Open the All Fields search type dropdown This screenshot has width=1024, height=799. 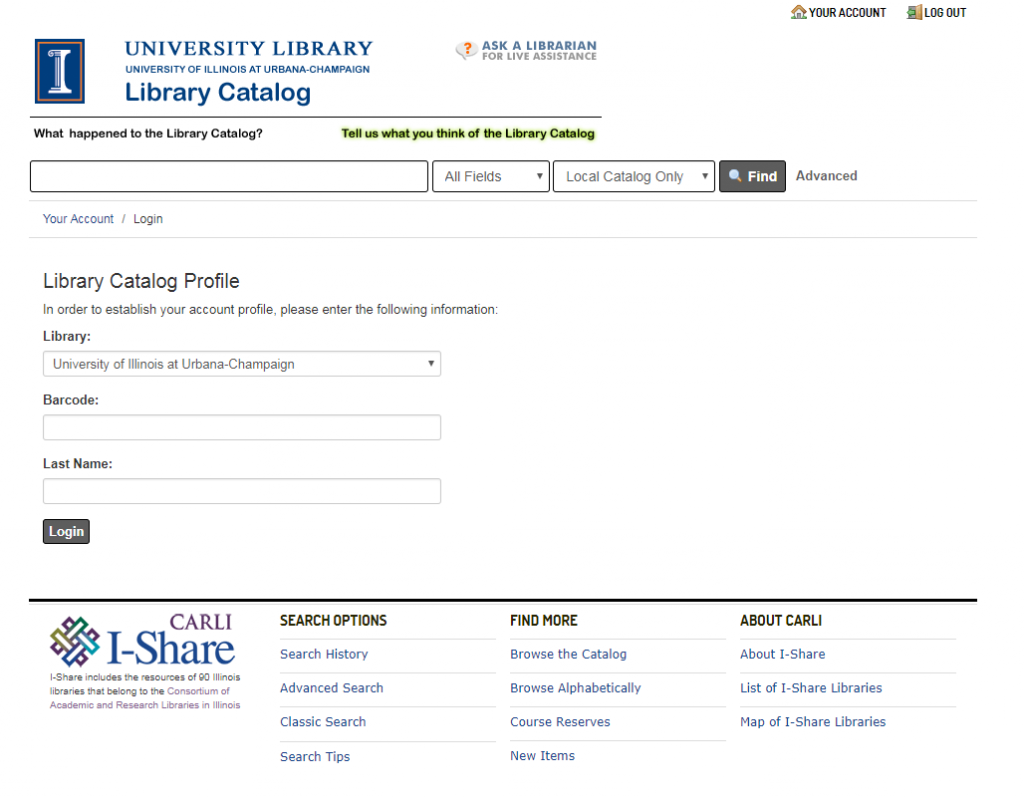(491, 176)
